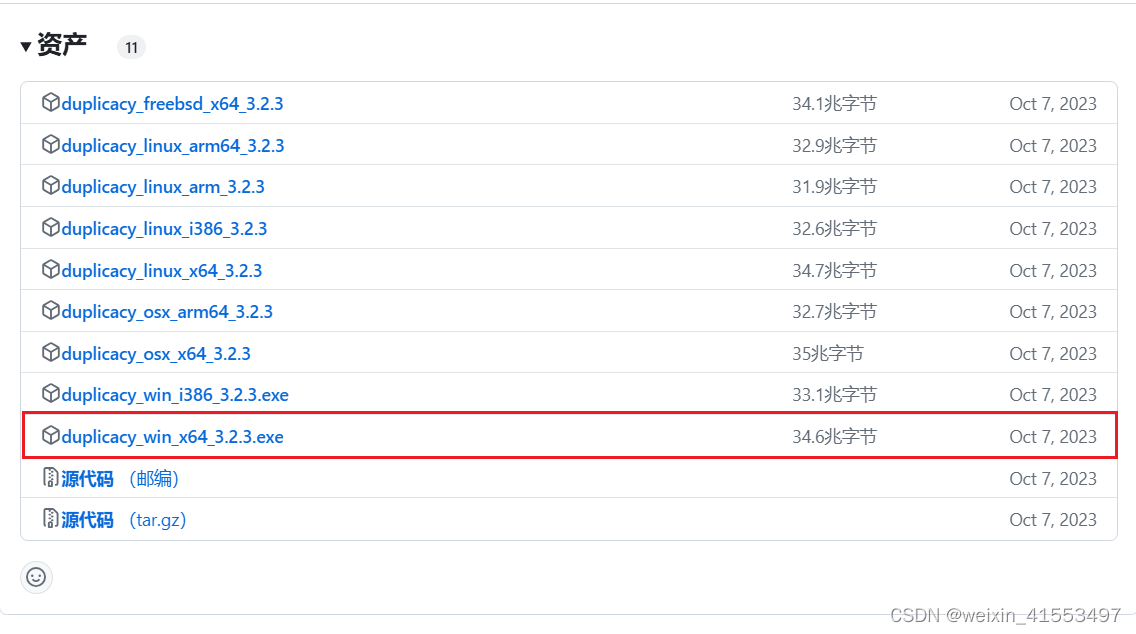Open the smiley reaction picker
Image resolution: width=1136 pixels, height=634 pixels.
(36, 577)
